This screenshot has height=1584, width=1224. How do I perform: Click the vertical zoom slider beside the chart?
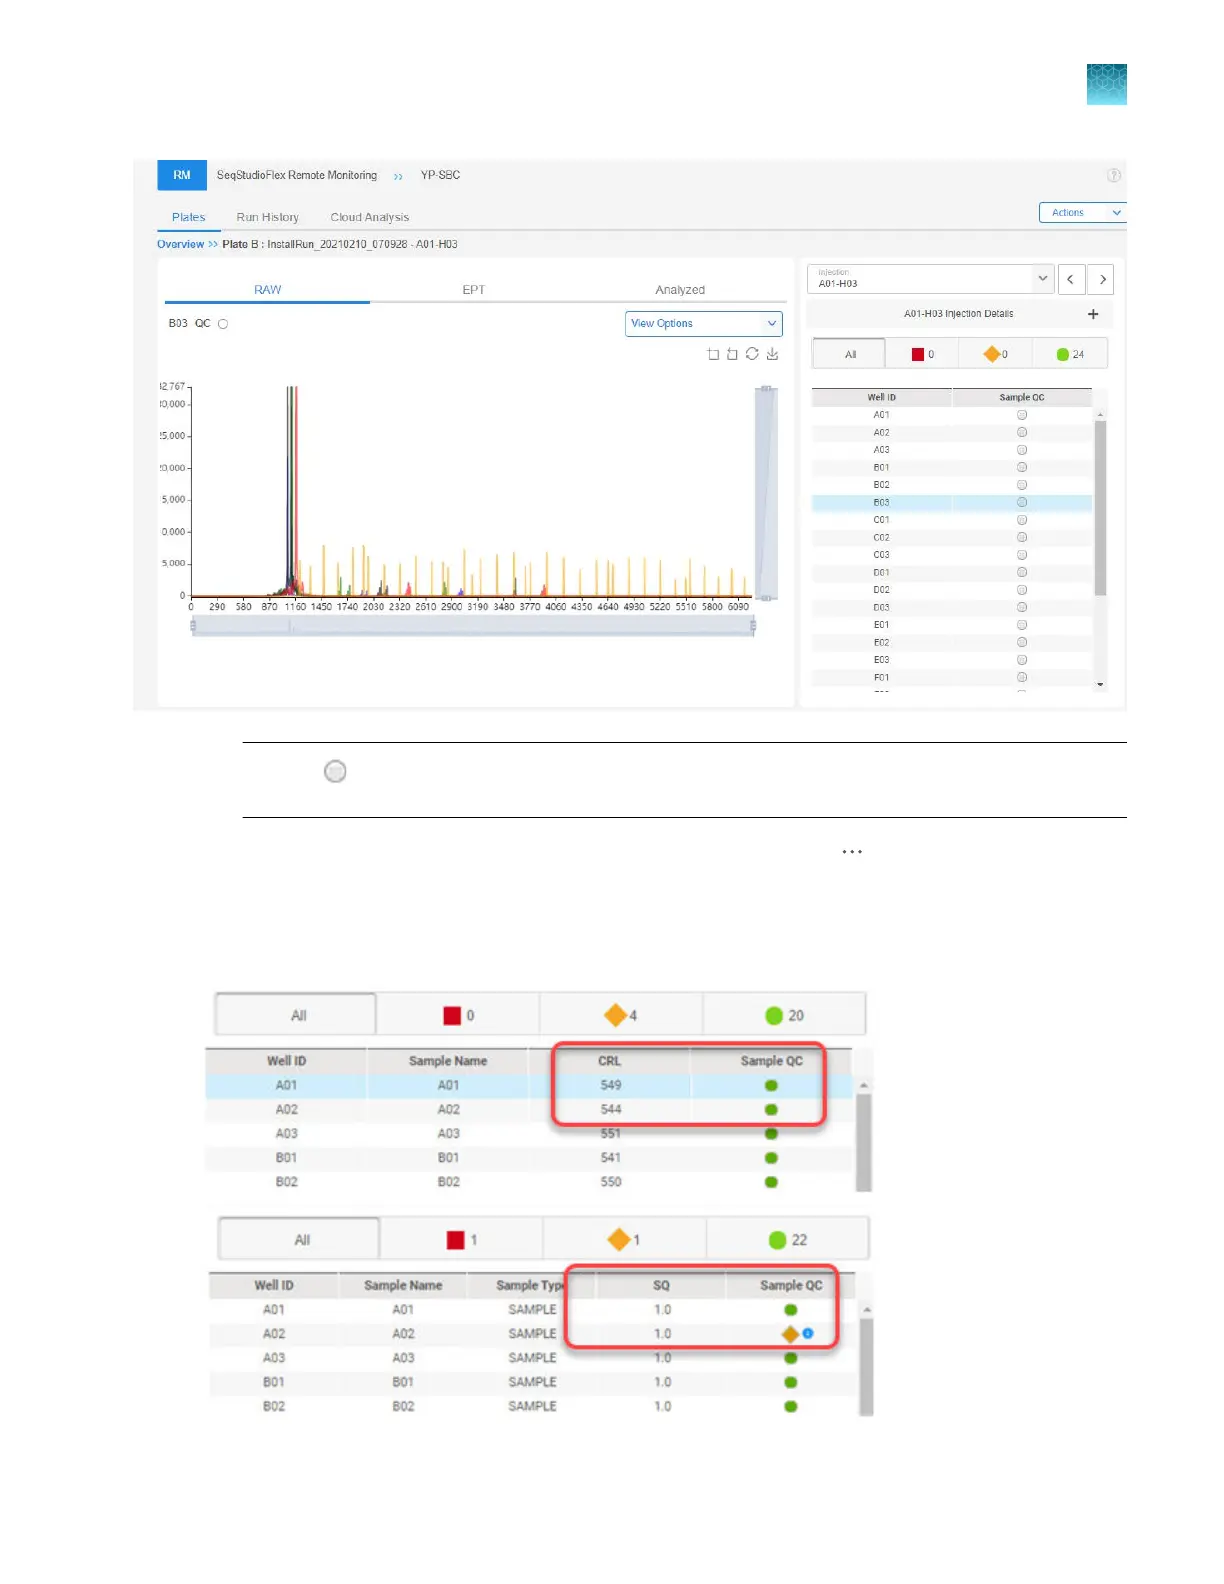[766, 492]
